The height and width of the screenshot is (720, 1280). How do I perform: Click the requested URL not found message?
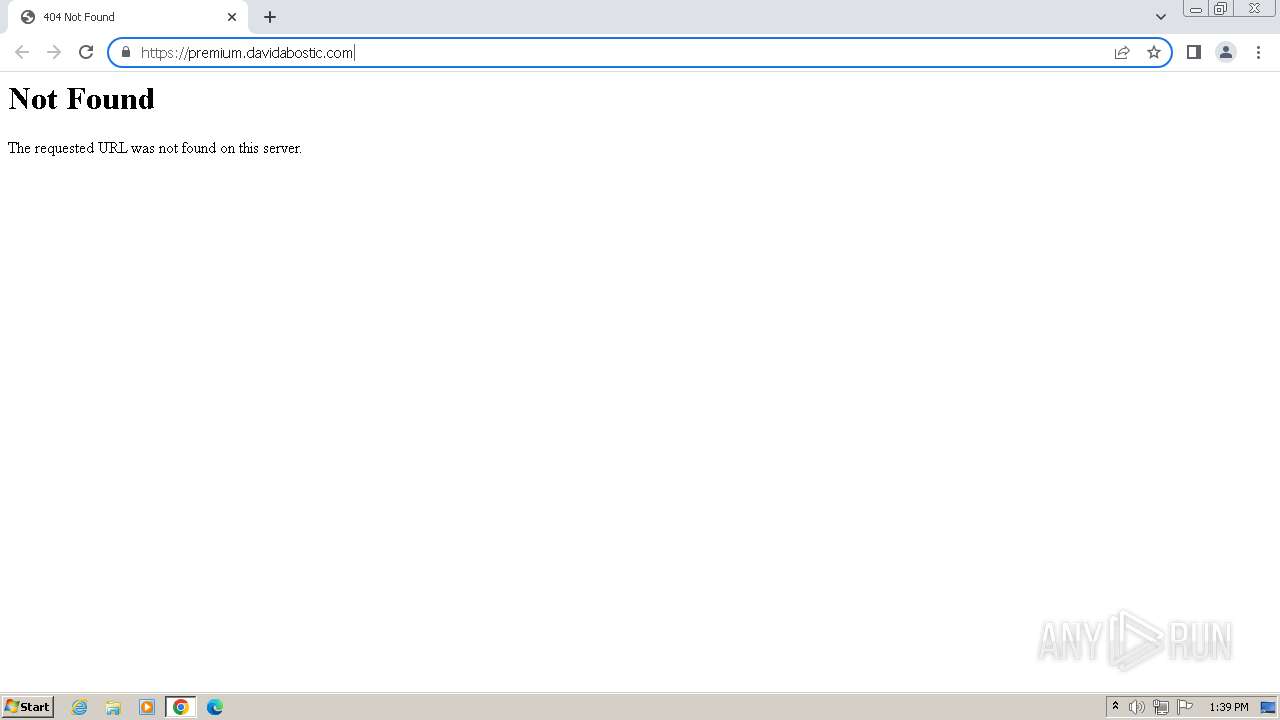[x=155, y=148]
